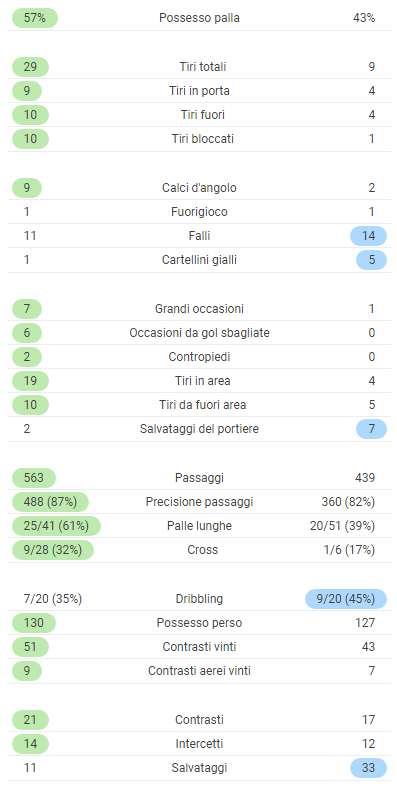Select the Cross 9/28 (32%) badge
This screenshot has width=397, height=793.
point(53,550)
